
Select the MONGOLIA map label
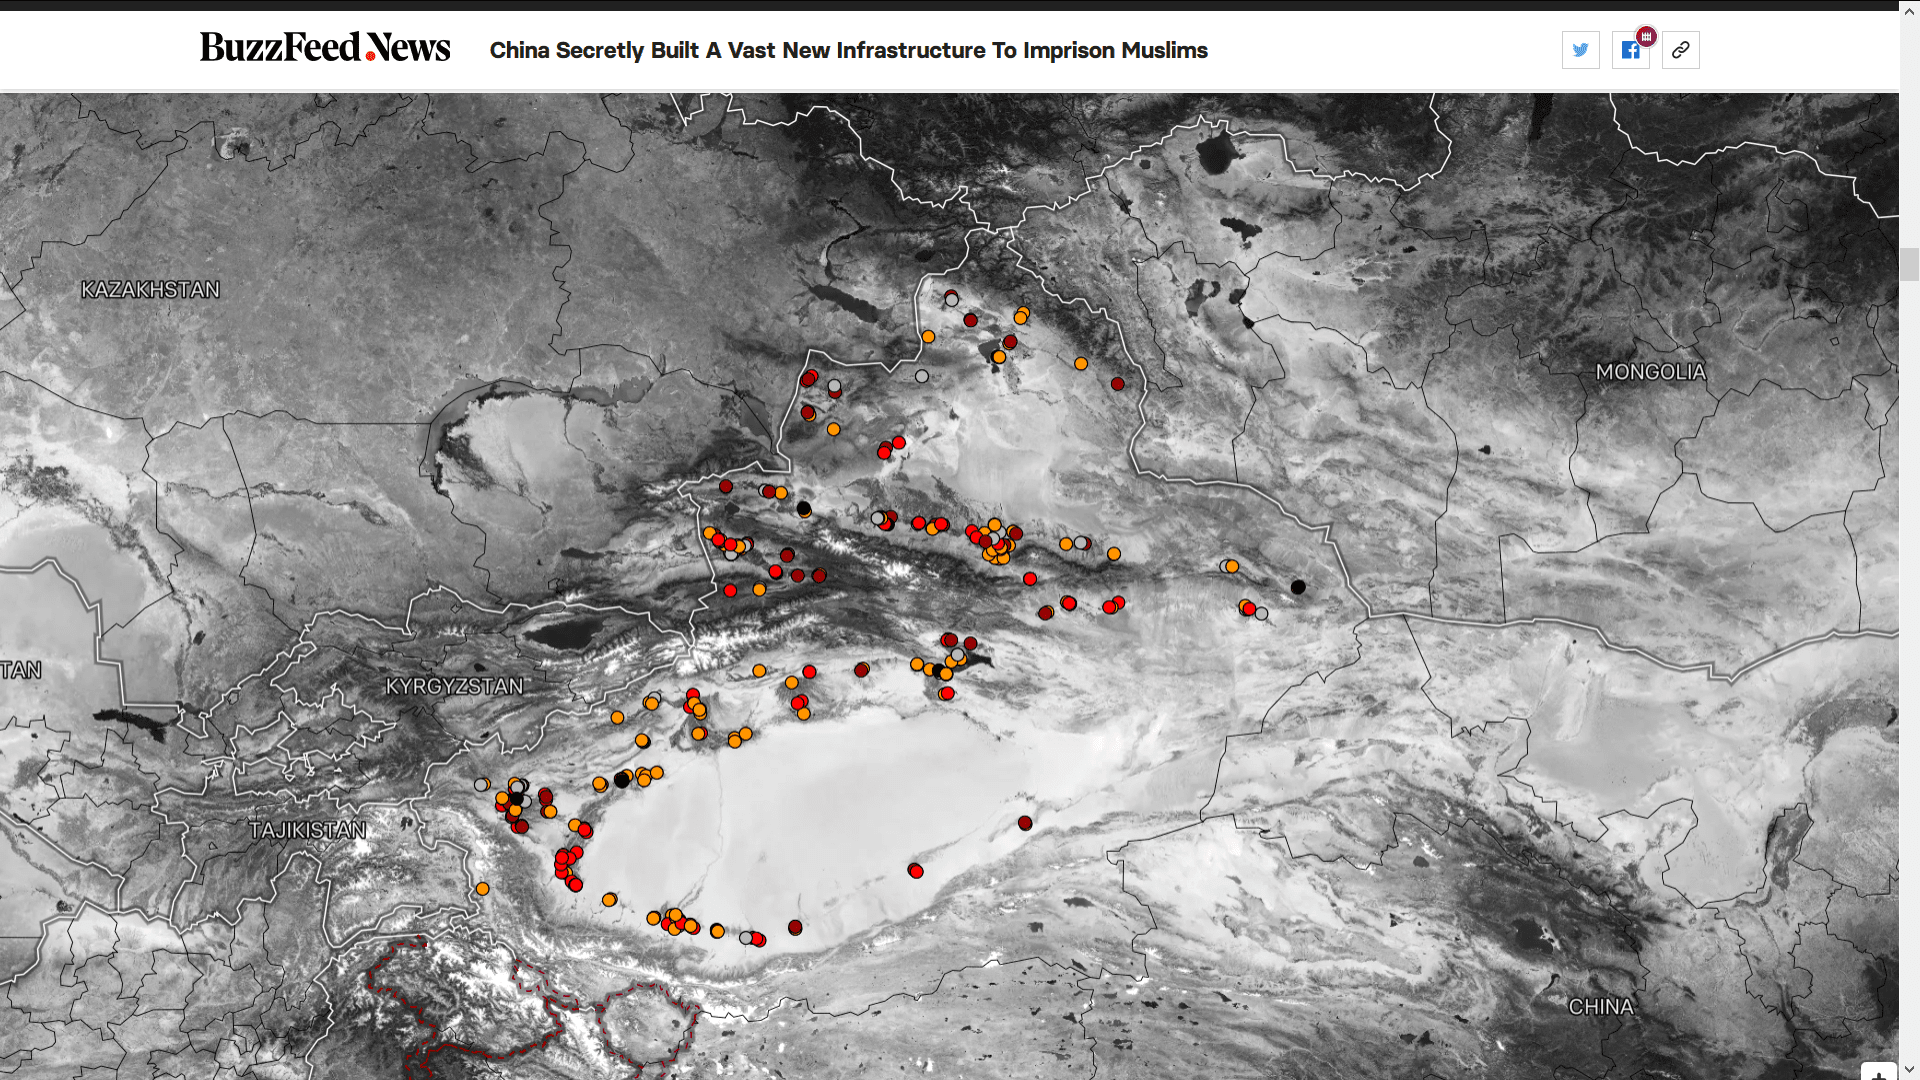[x=1650, y=372]
